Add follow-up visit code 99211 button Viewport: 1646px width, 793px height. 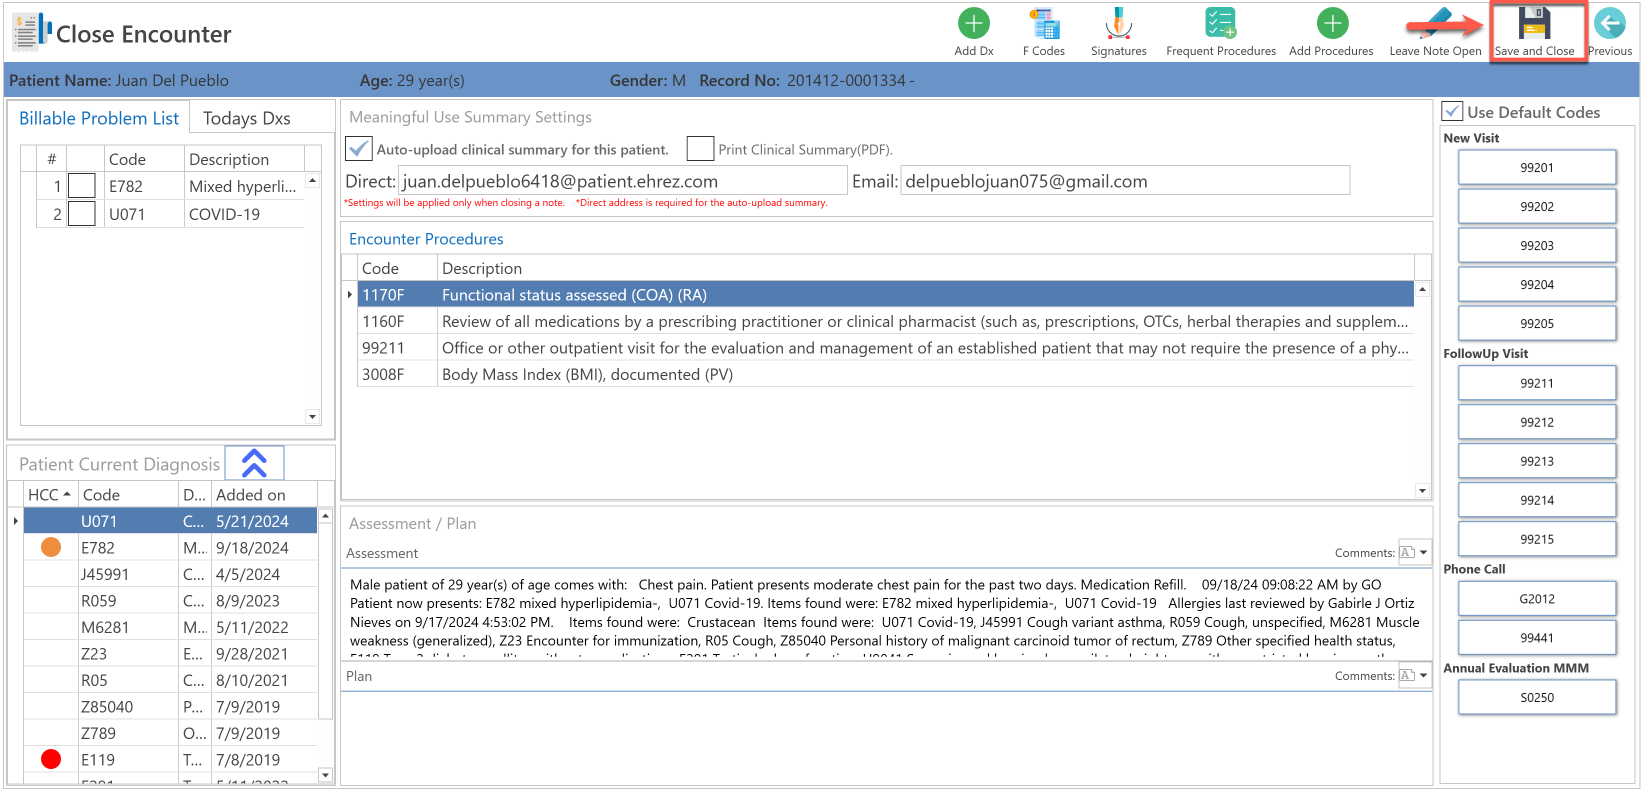pyautogui.click(x=1536, y=383)
